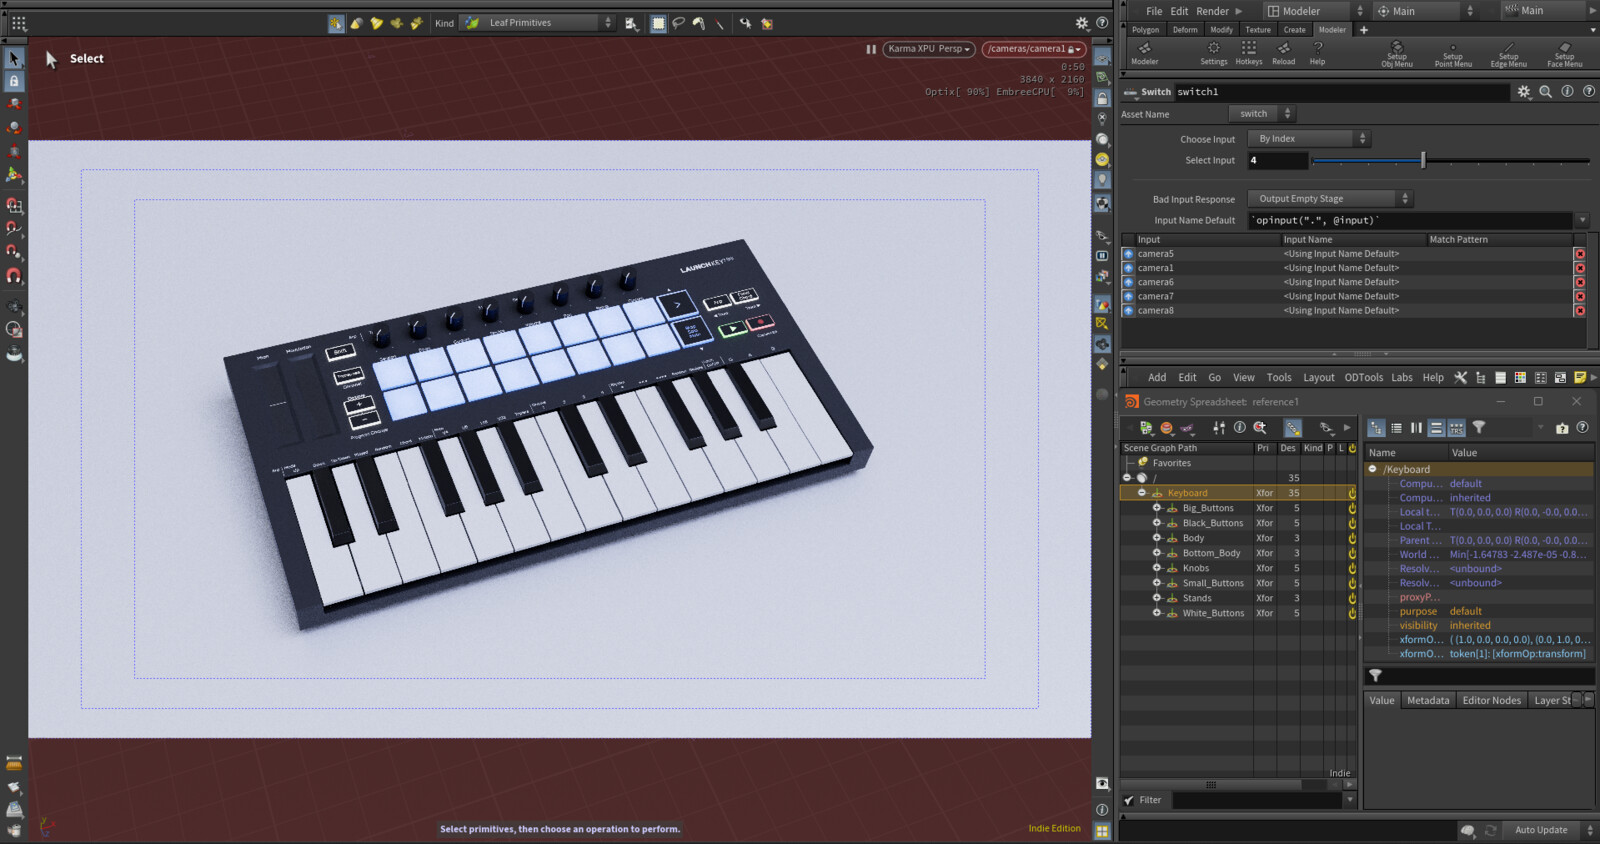Switch to the Polygon shelf tab
The height and width of the screenshot is (844, 1600).
[x=1146, y=30]
